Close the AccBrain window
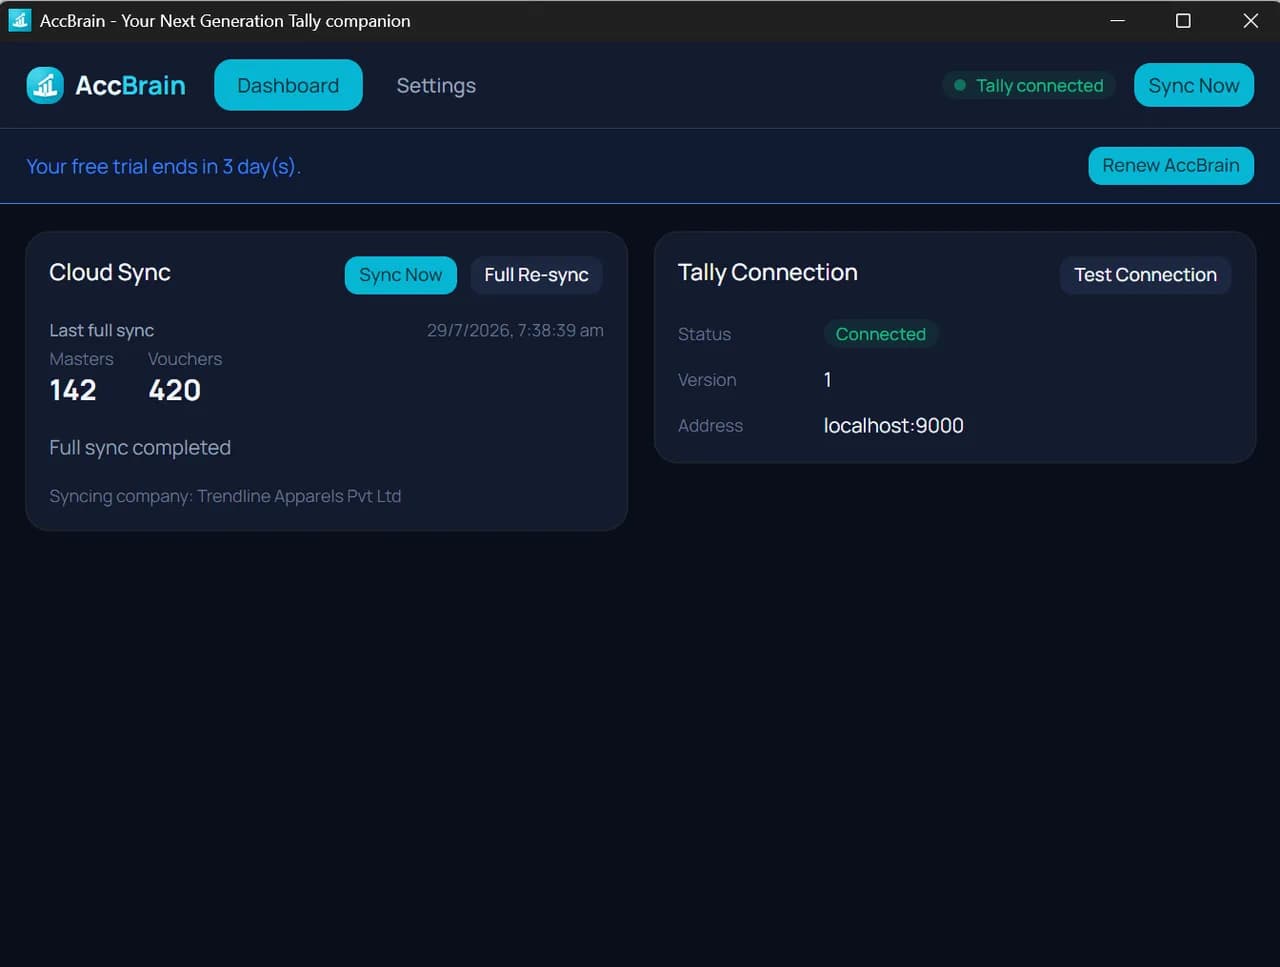The height and width of the screenshot is (967, 1280). 1250,20
